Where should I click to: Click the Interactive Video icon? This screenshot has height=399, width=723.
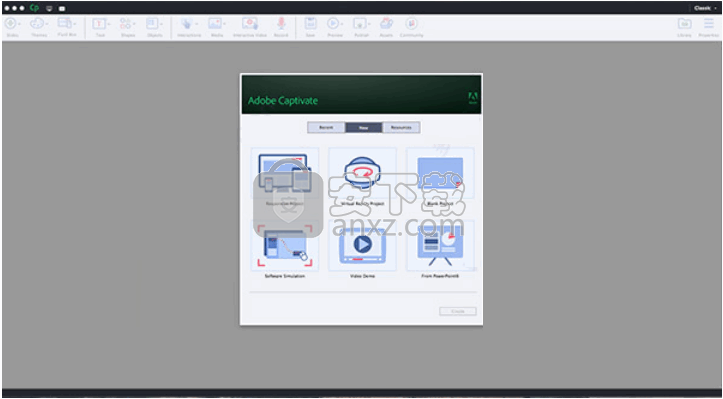coord(250,24)
